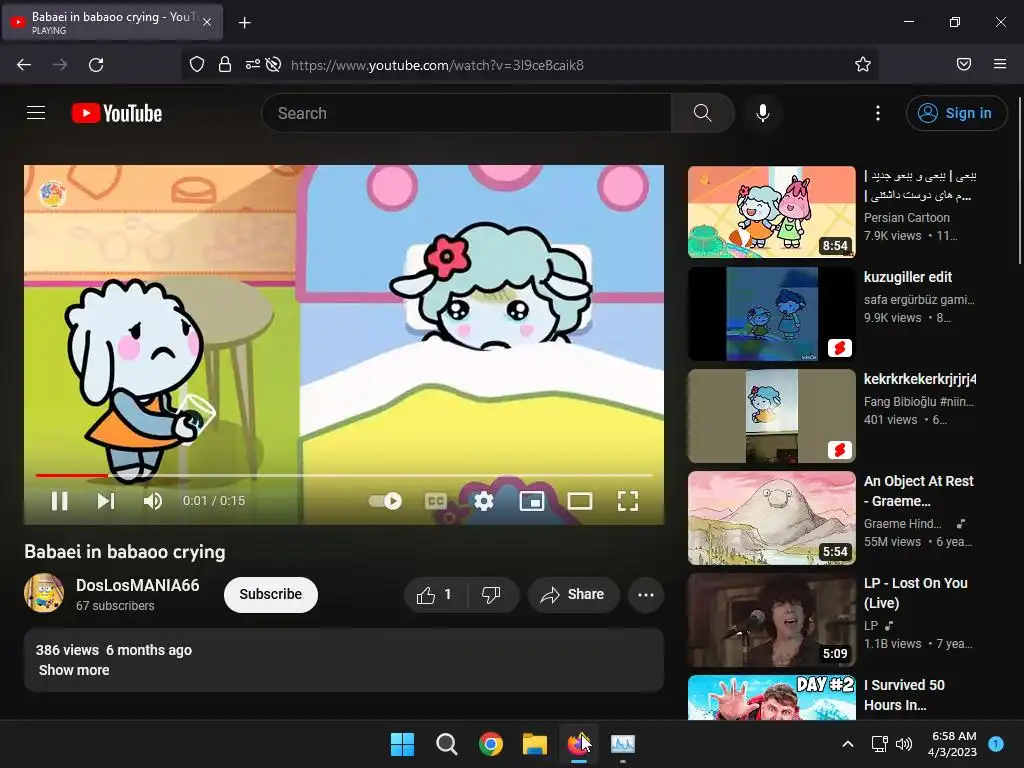Play An Object At Rest video
Screen dimensions: 1024x768
(771, 517)
